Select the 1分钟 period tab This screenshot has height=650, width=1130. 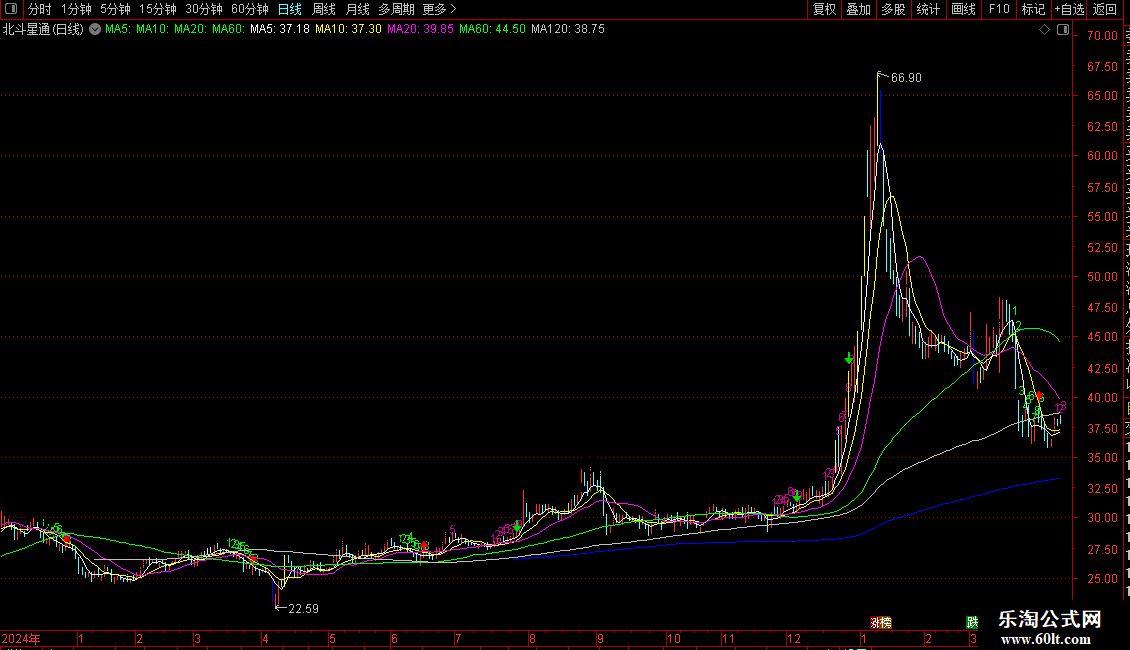(76, 9)
